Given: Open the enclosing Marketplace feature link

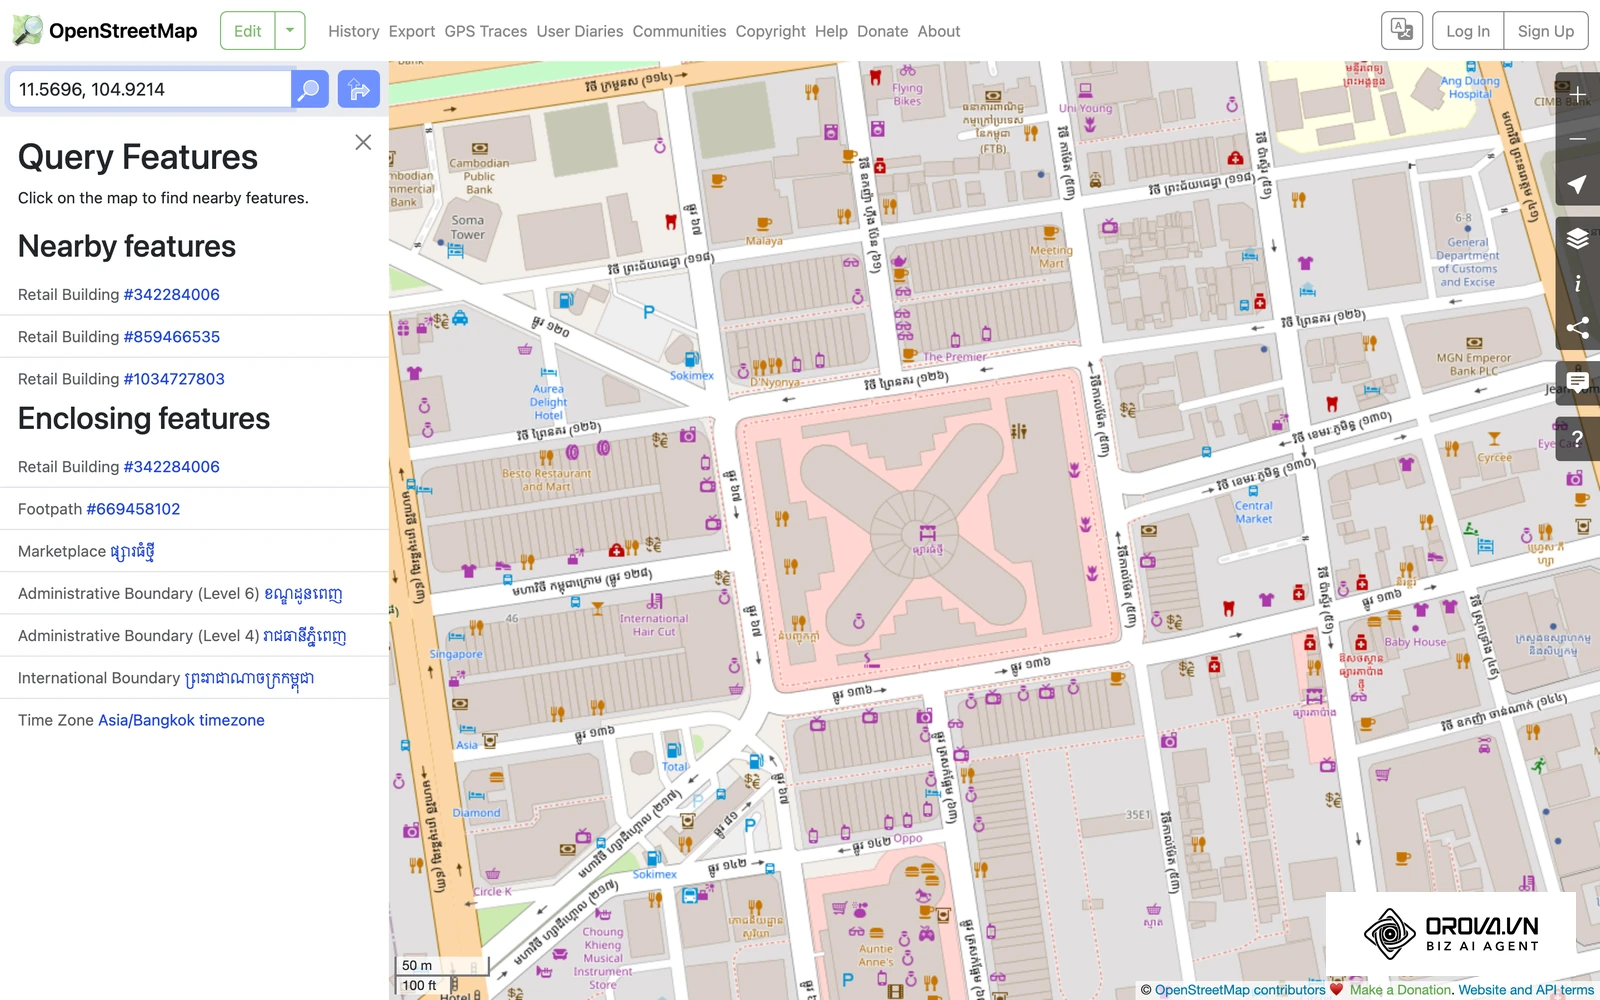Looking at the screenshot, I should coord(132,551).
